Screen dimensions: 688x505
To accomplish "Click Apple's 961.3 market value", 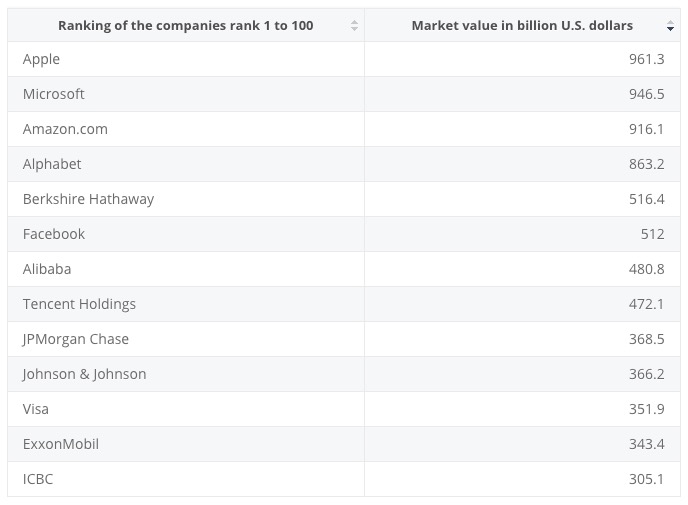I will [646, 59].
